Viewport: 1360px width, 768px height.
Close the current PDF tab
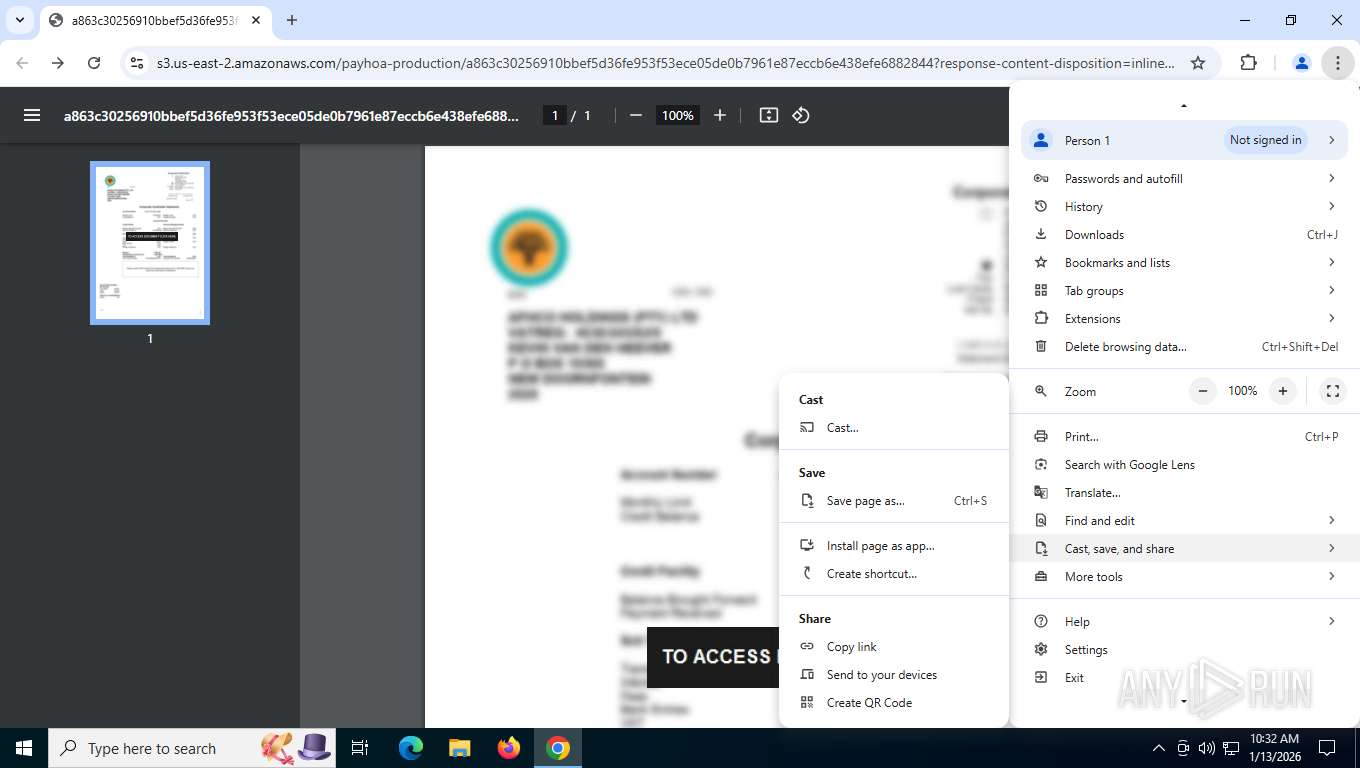[256, 20]
